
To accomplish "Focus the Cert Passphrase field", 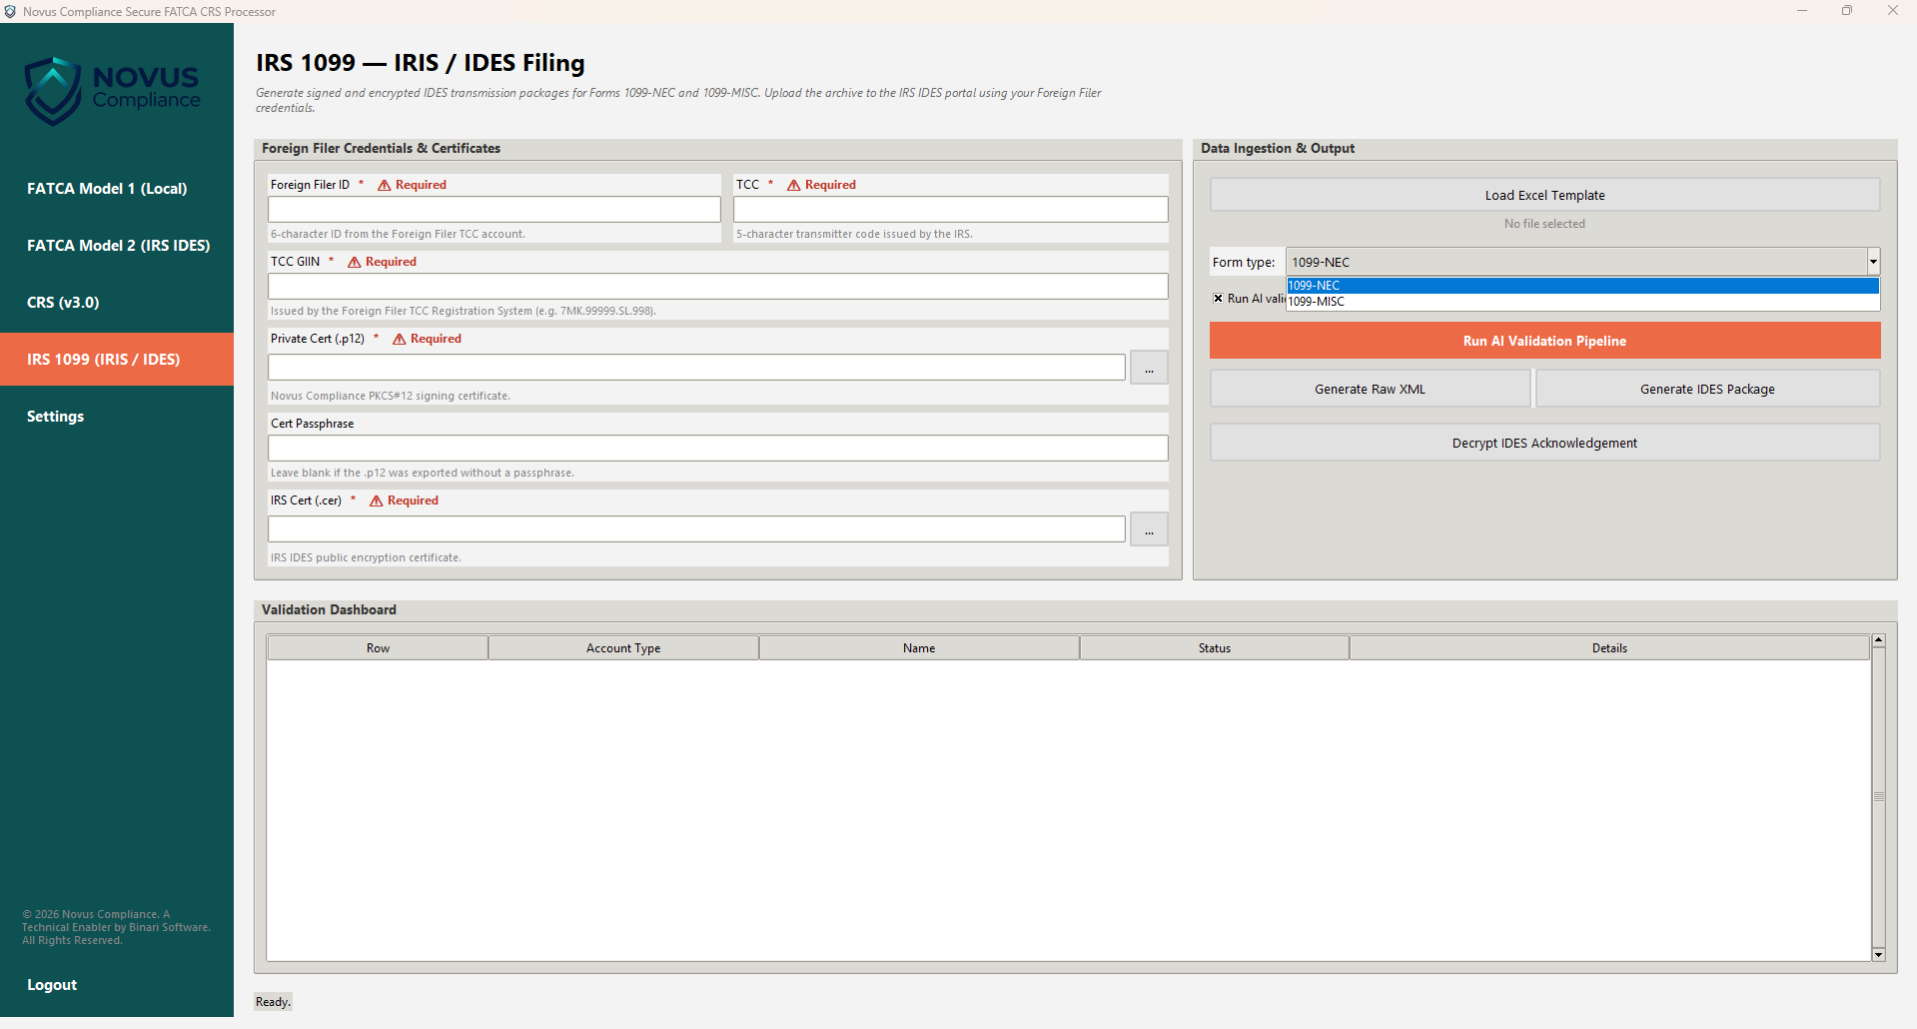I will pyautogui.click(x=718, y=448).
